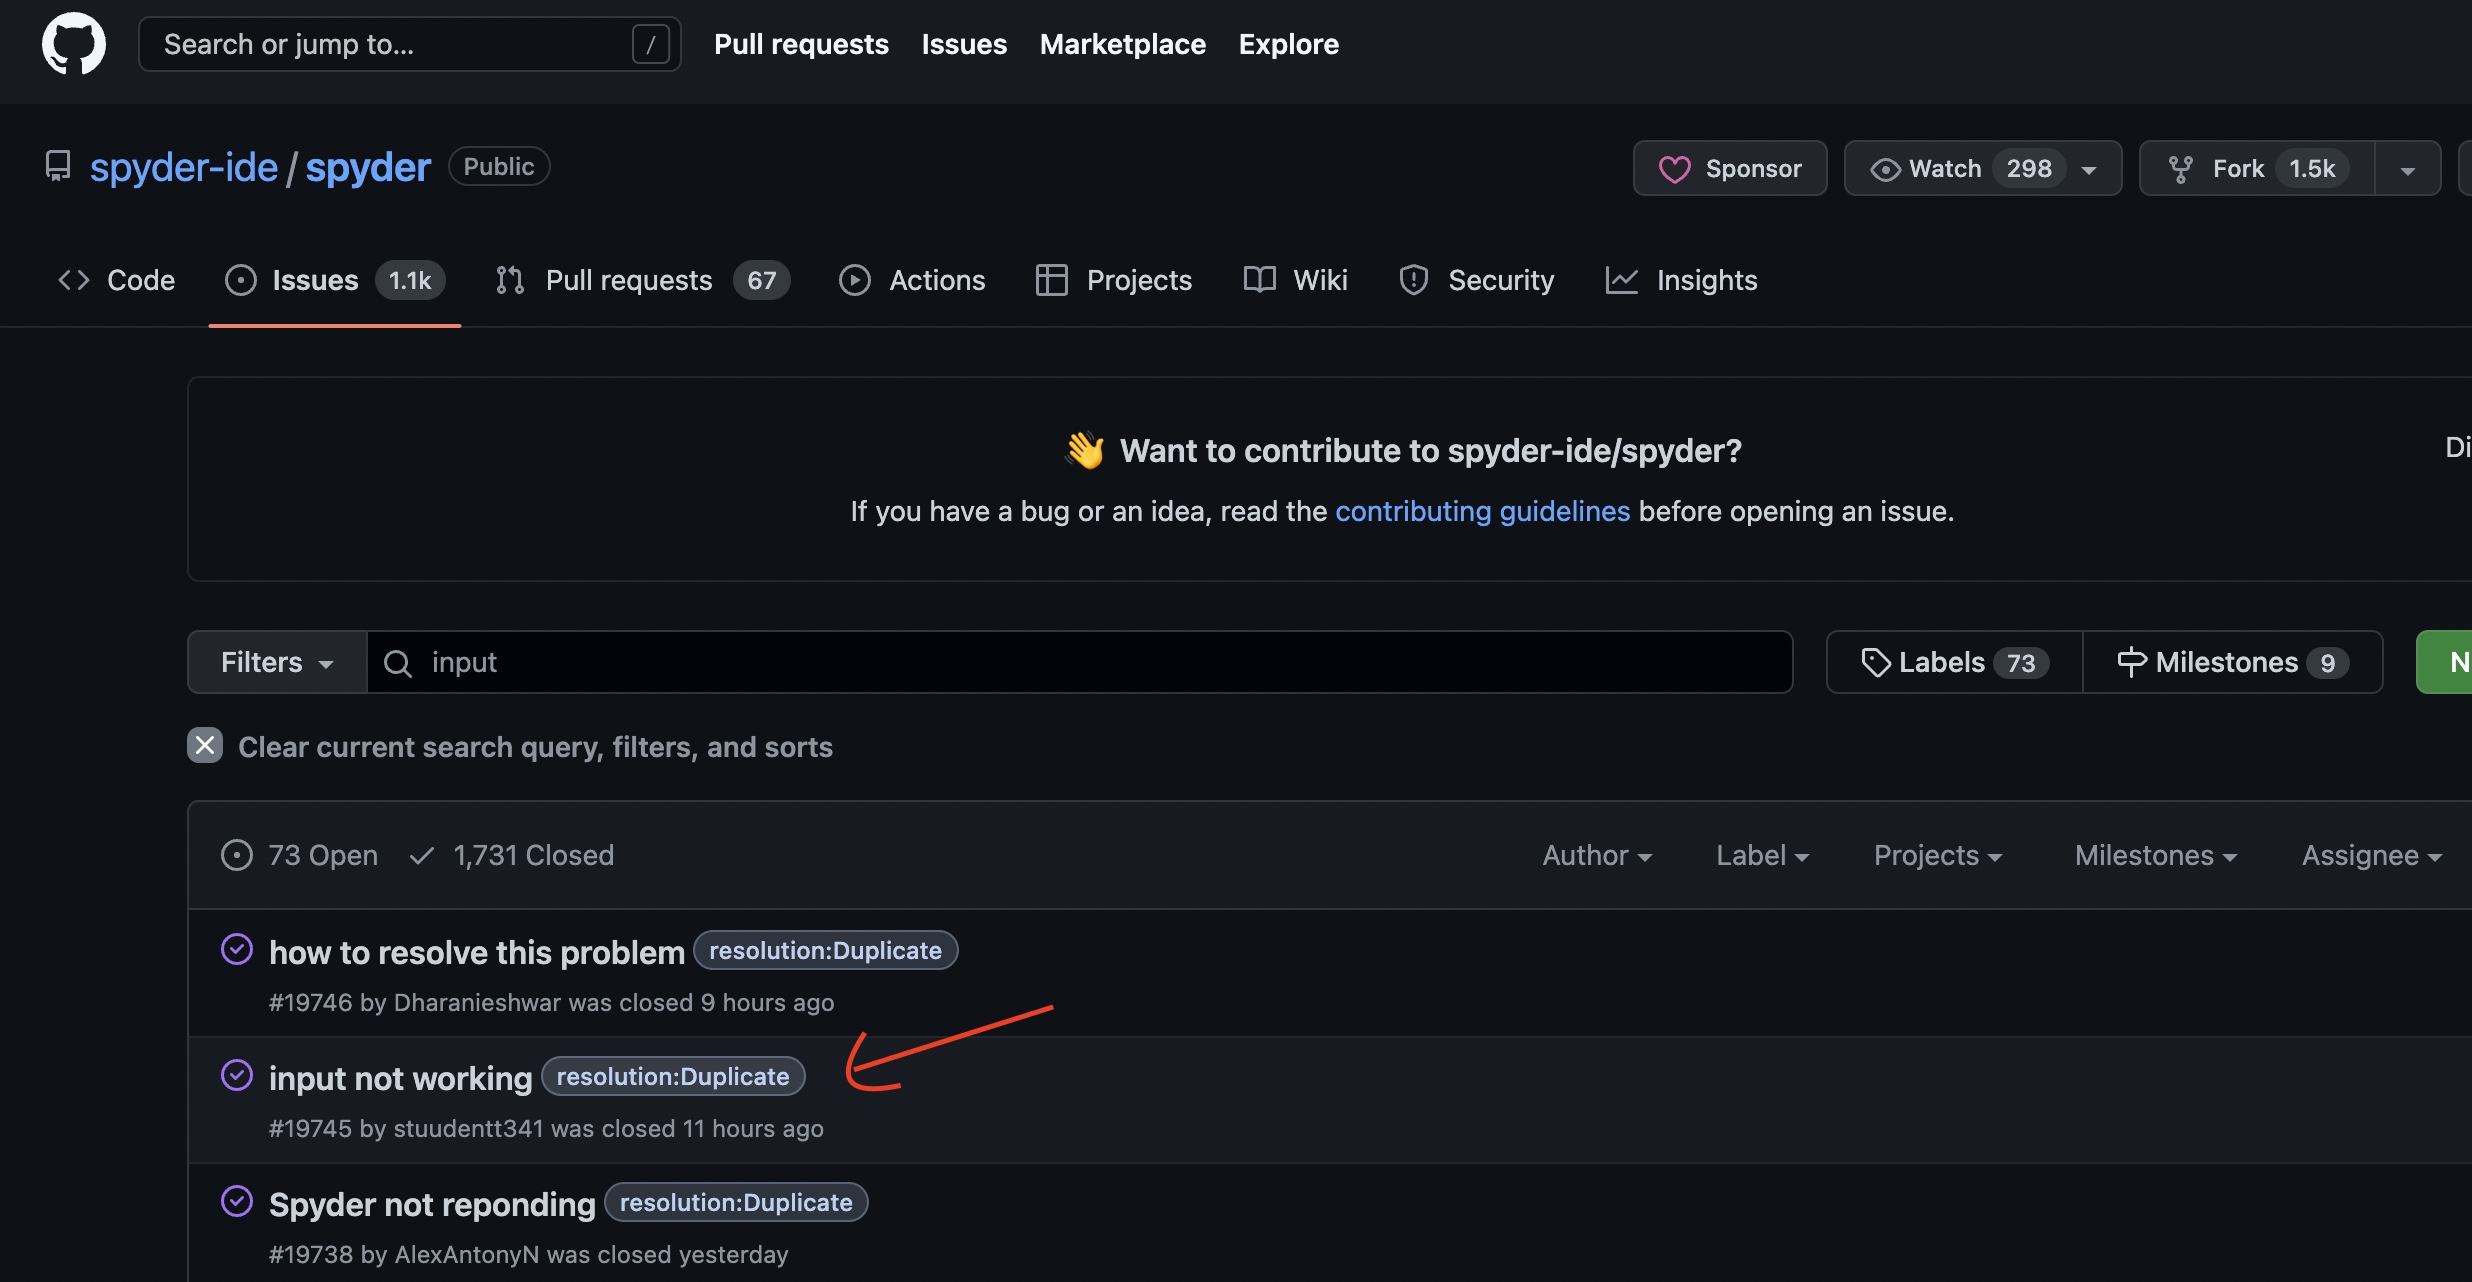Click the Sponsor heart icon
The image size is (2472, 1282).
[1675, 169]
